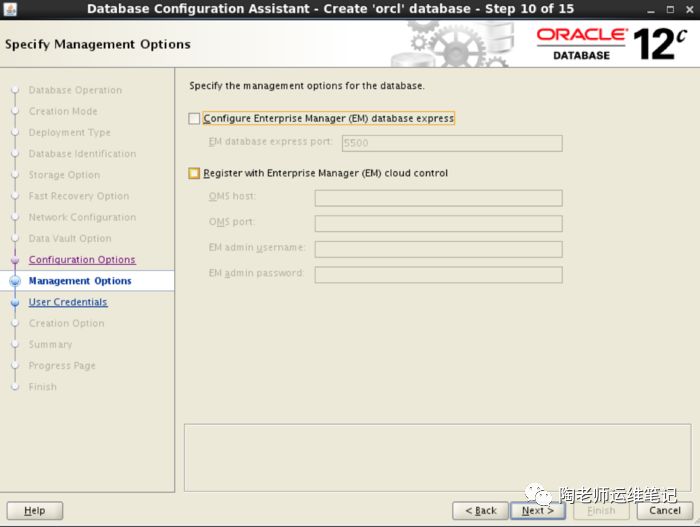
Task: Click the Finish step label in sidebar
Action: pyautogui.click(x=42, y=387)
